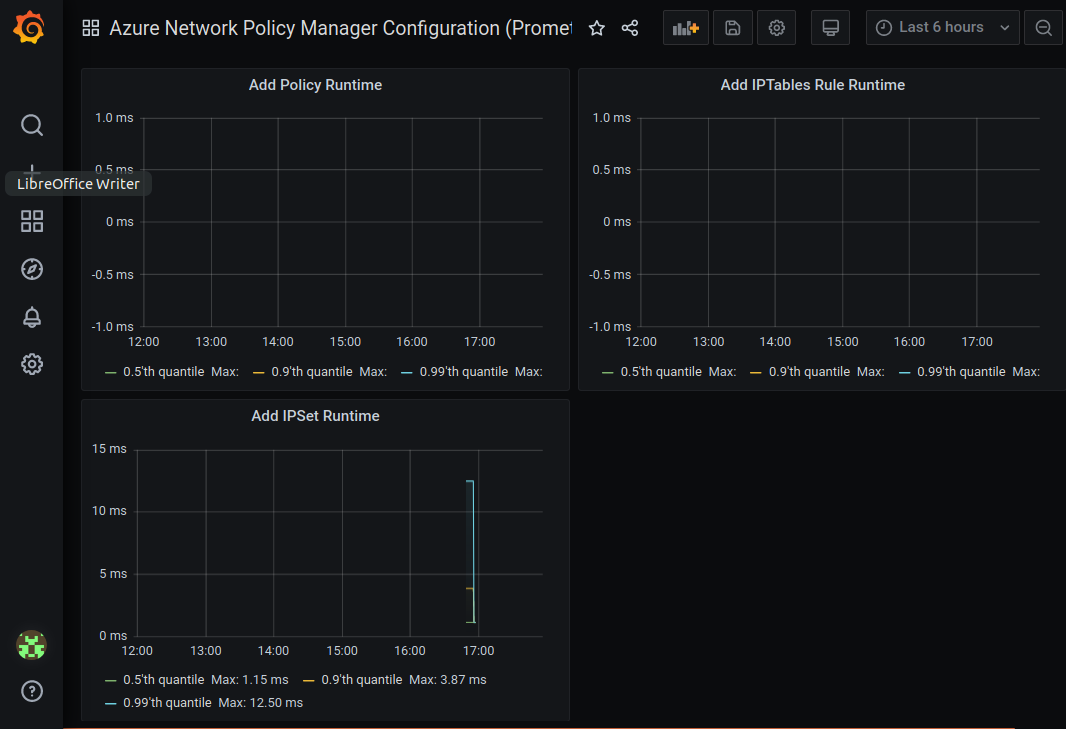Toggle 0.99'th quantile series in Add IPTables Rule Runtime
1066x729 pixels.
961,372
